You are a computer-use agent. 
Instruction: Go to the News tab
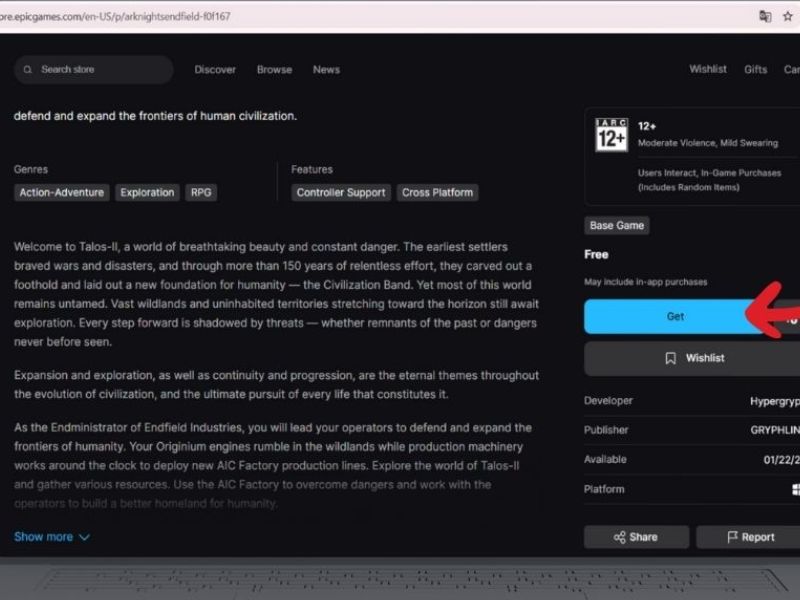[326, 70]
